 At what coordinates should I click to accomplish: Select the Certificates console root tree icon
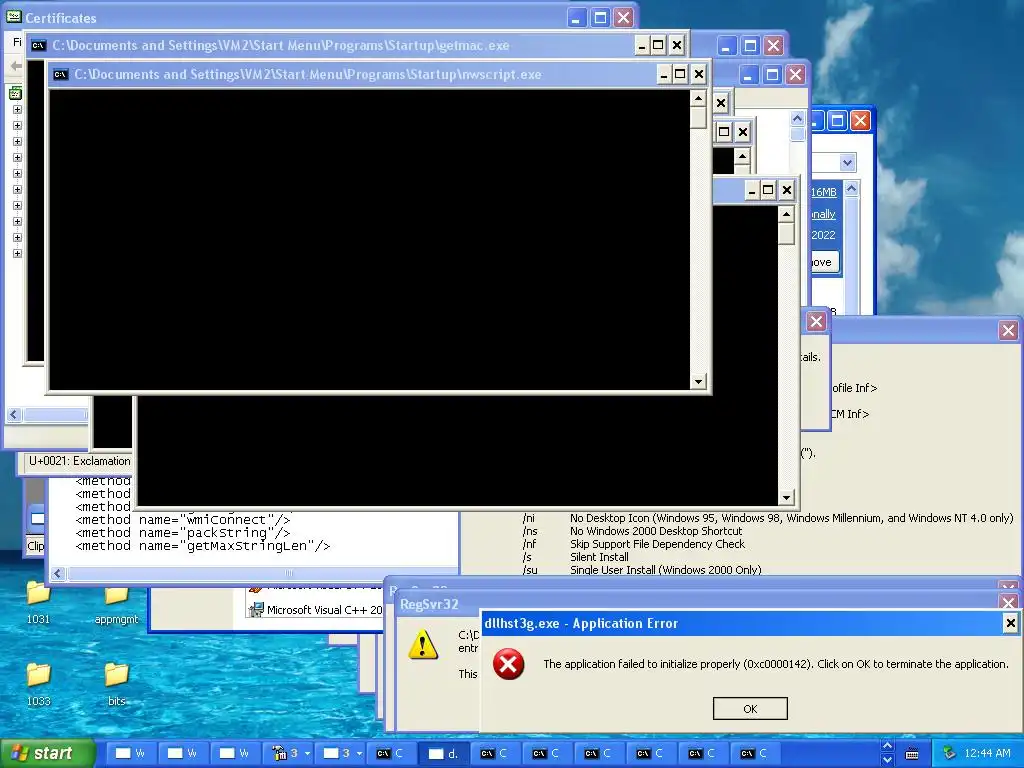click(x=15, y=93)
